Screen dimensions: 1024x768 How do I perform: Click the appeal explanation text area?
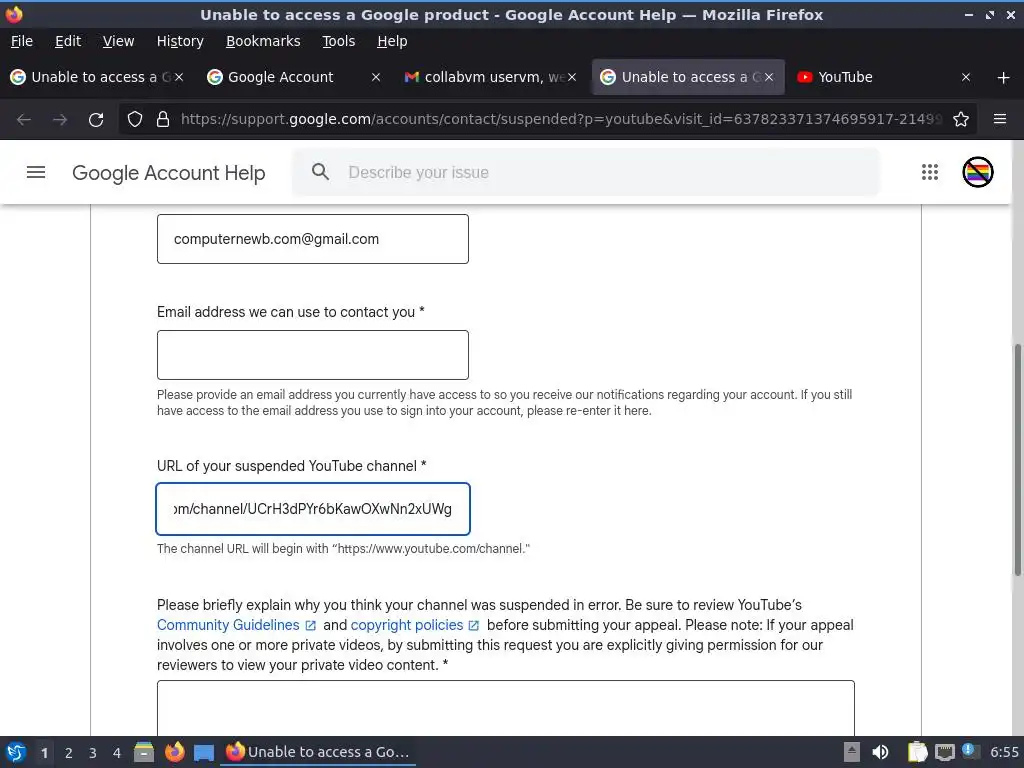coord(505,708)
